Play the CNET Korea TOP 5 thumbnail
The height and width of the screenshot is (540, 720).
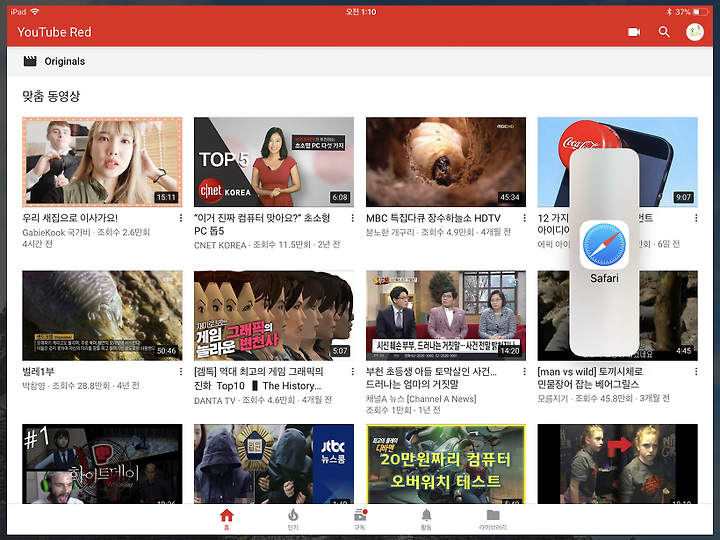tap(274, 162)
